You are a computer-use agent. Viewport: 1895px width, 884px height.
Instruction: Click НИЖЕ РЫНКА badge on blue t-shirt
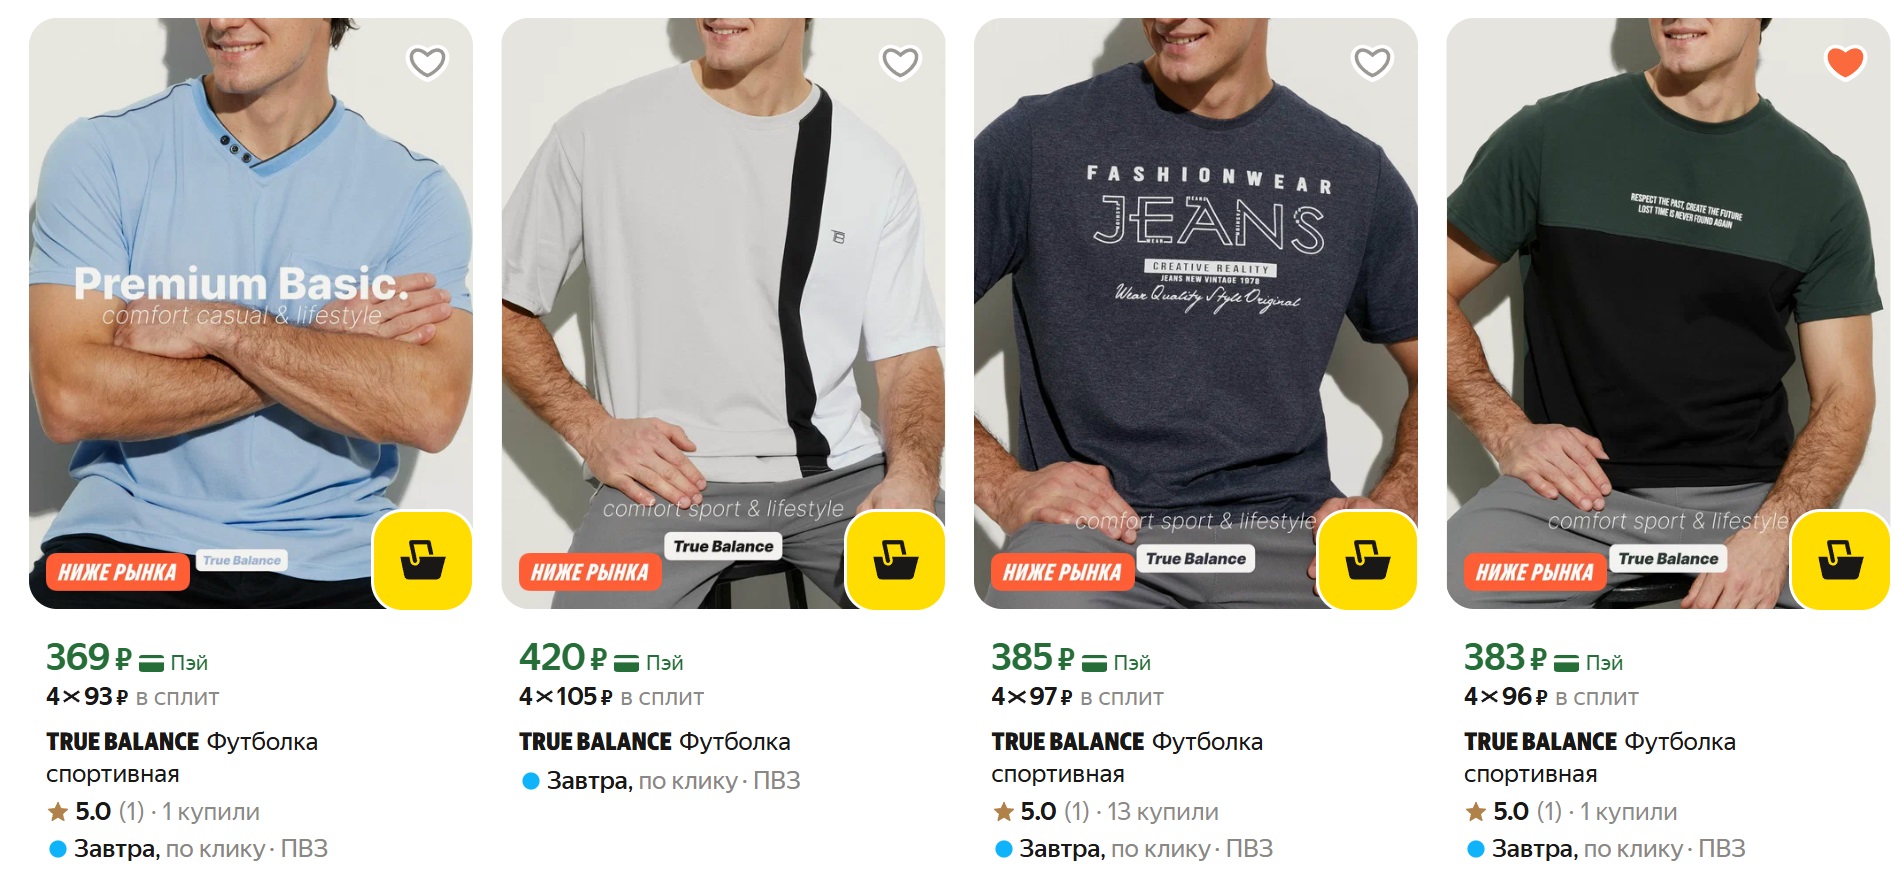(x=117, y=572)
